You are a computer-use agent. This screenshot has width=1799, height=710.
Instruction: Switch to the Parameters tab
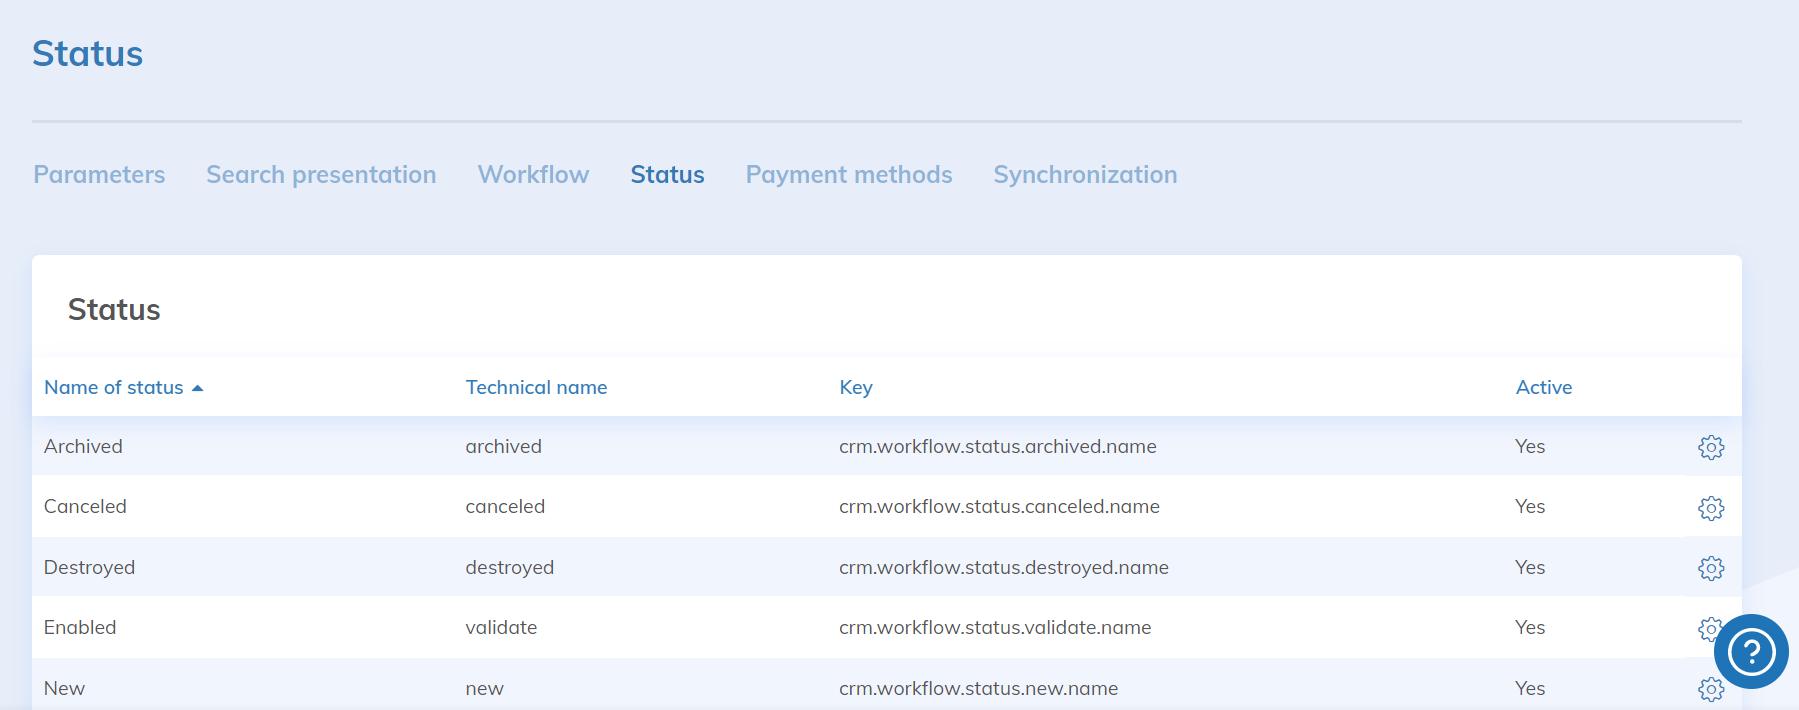coord(99,175)
